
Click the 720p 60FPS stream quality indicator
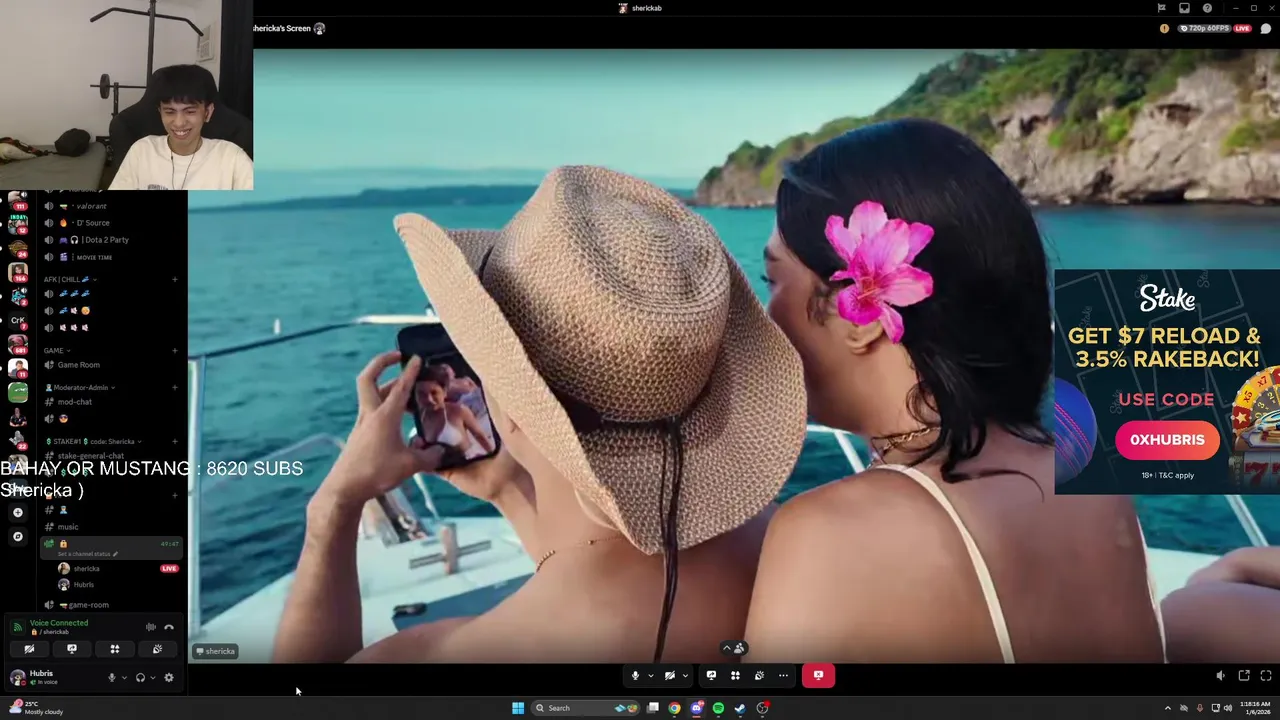coord(1204,28)
